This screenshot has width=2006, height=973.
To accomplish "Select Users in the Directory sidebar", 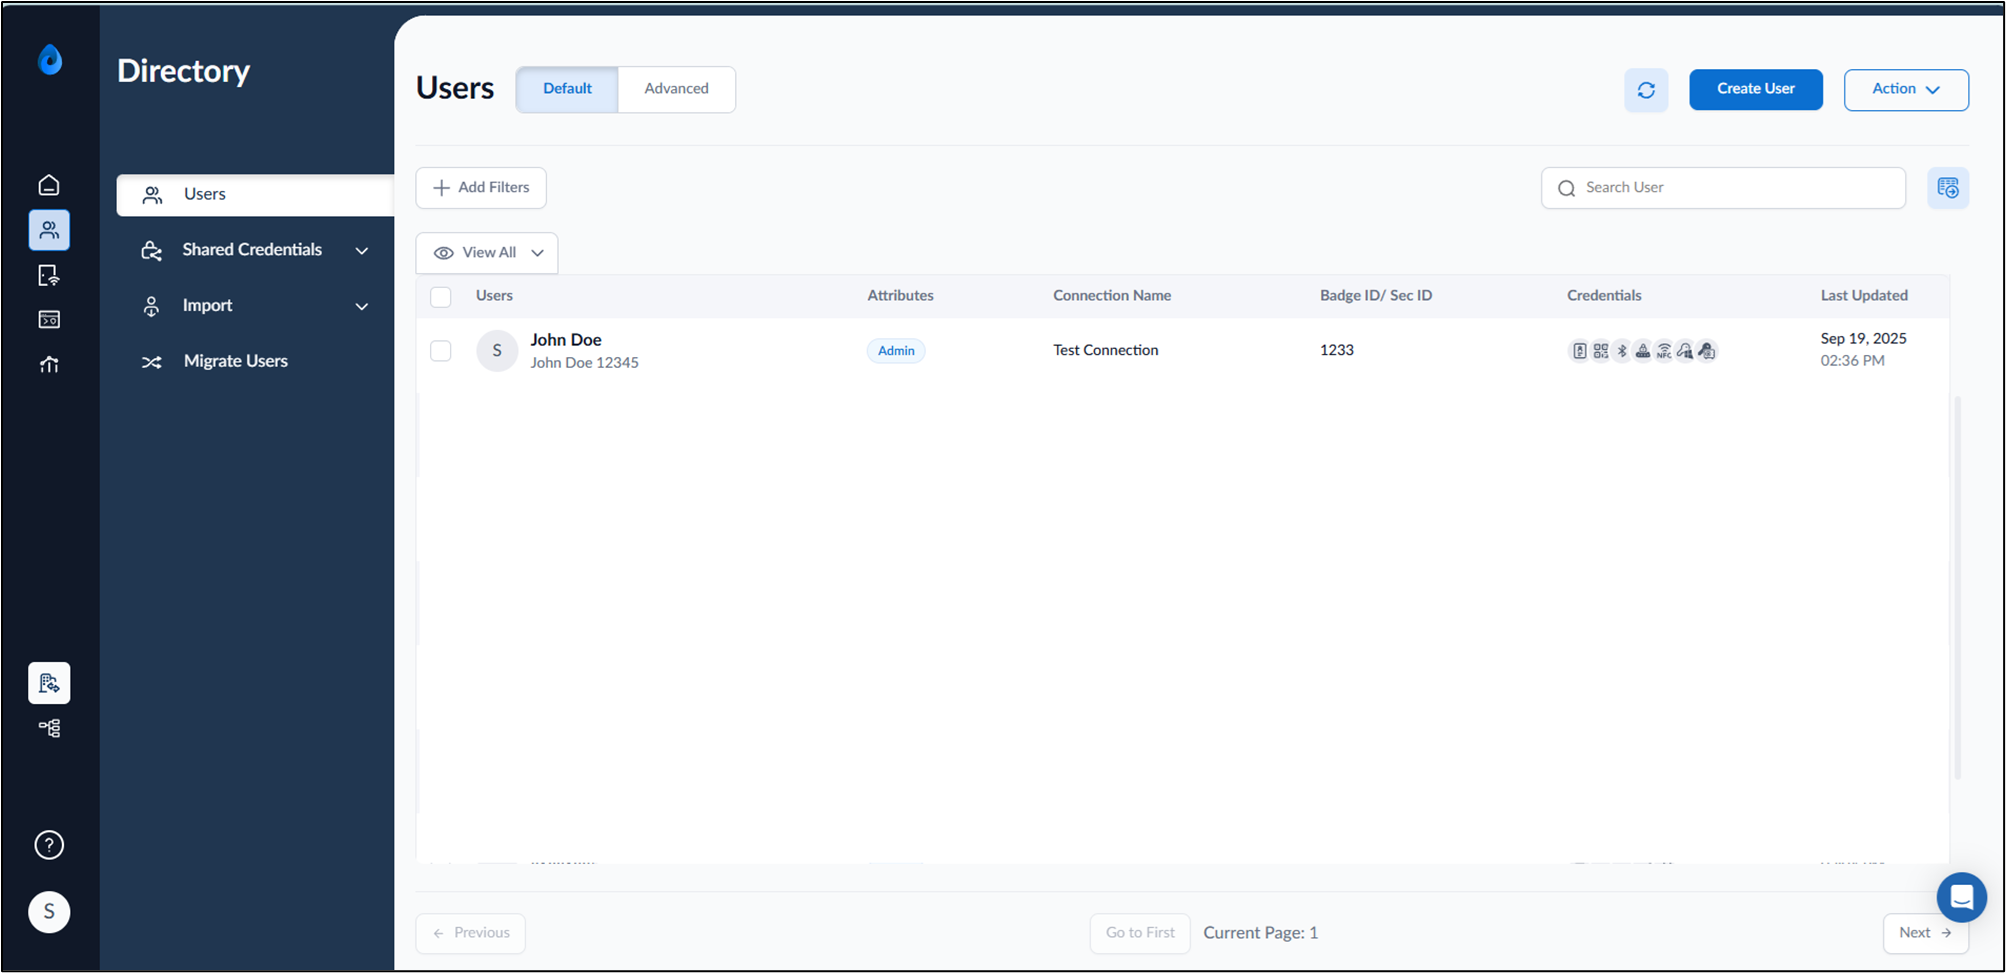I will pyautogui.click(x=255, y=195).
